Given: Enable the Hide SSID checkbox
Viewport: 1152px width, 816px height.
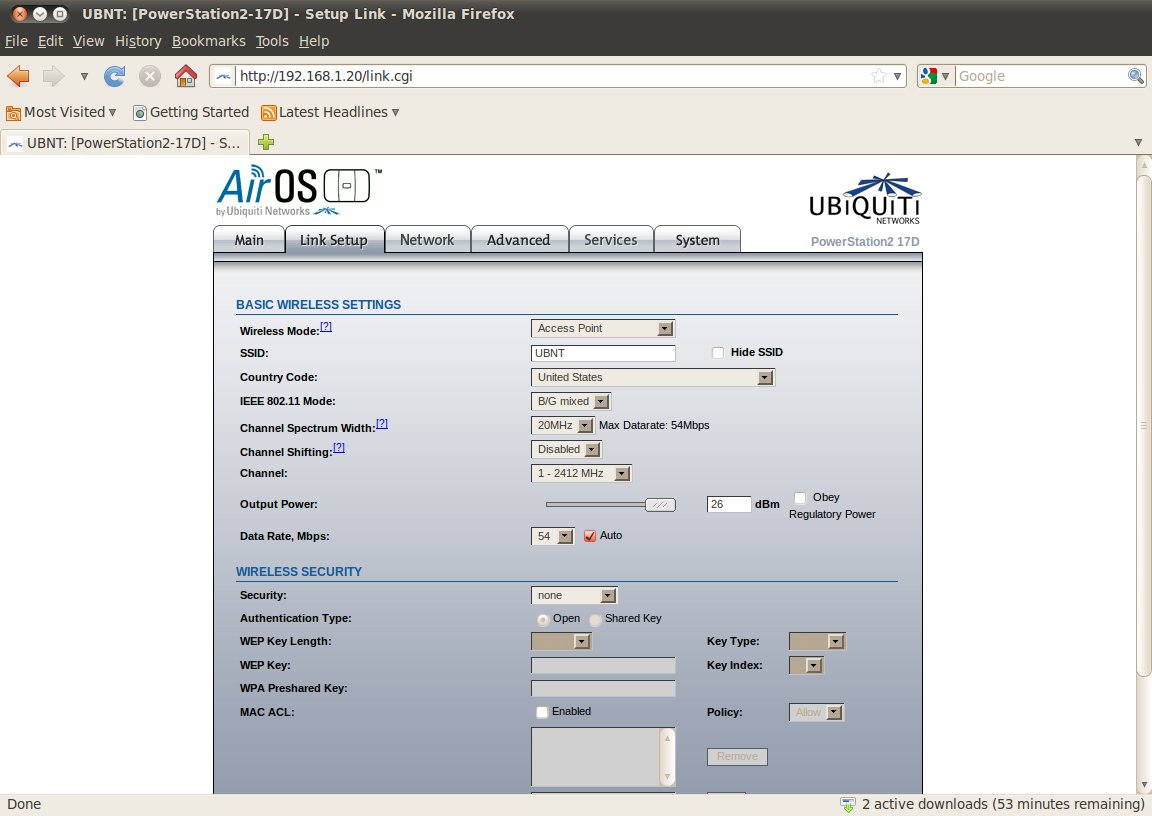Looking at the screenshot, I should 717,353.
